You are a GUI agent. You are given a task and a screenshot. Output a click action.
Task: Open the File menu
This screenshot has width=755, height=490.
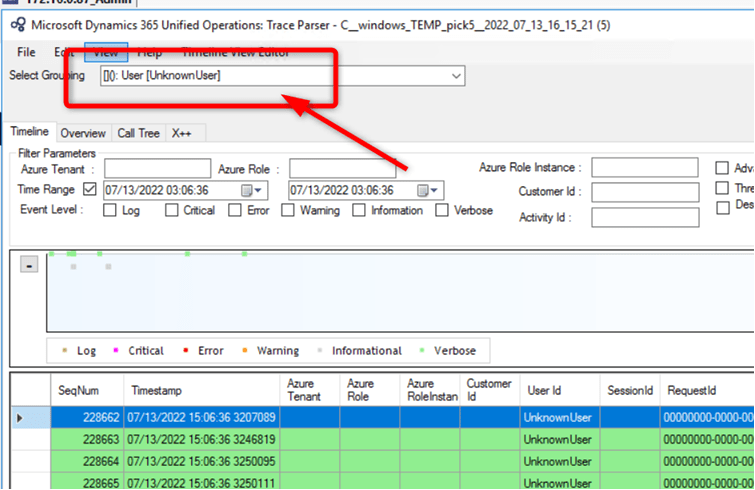26,52
